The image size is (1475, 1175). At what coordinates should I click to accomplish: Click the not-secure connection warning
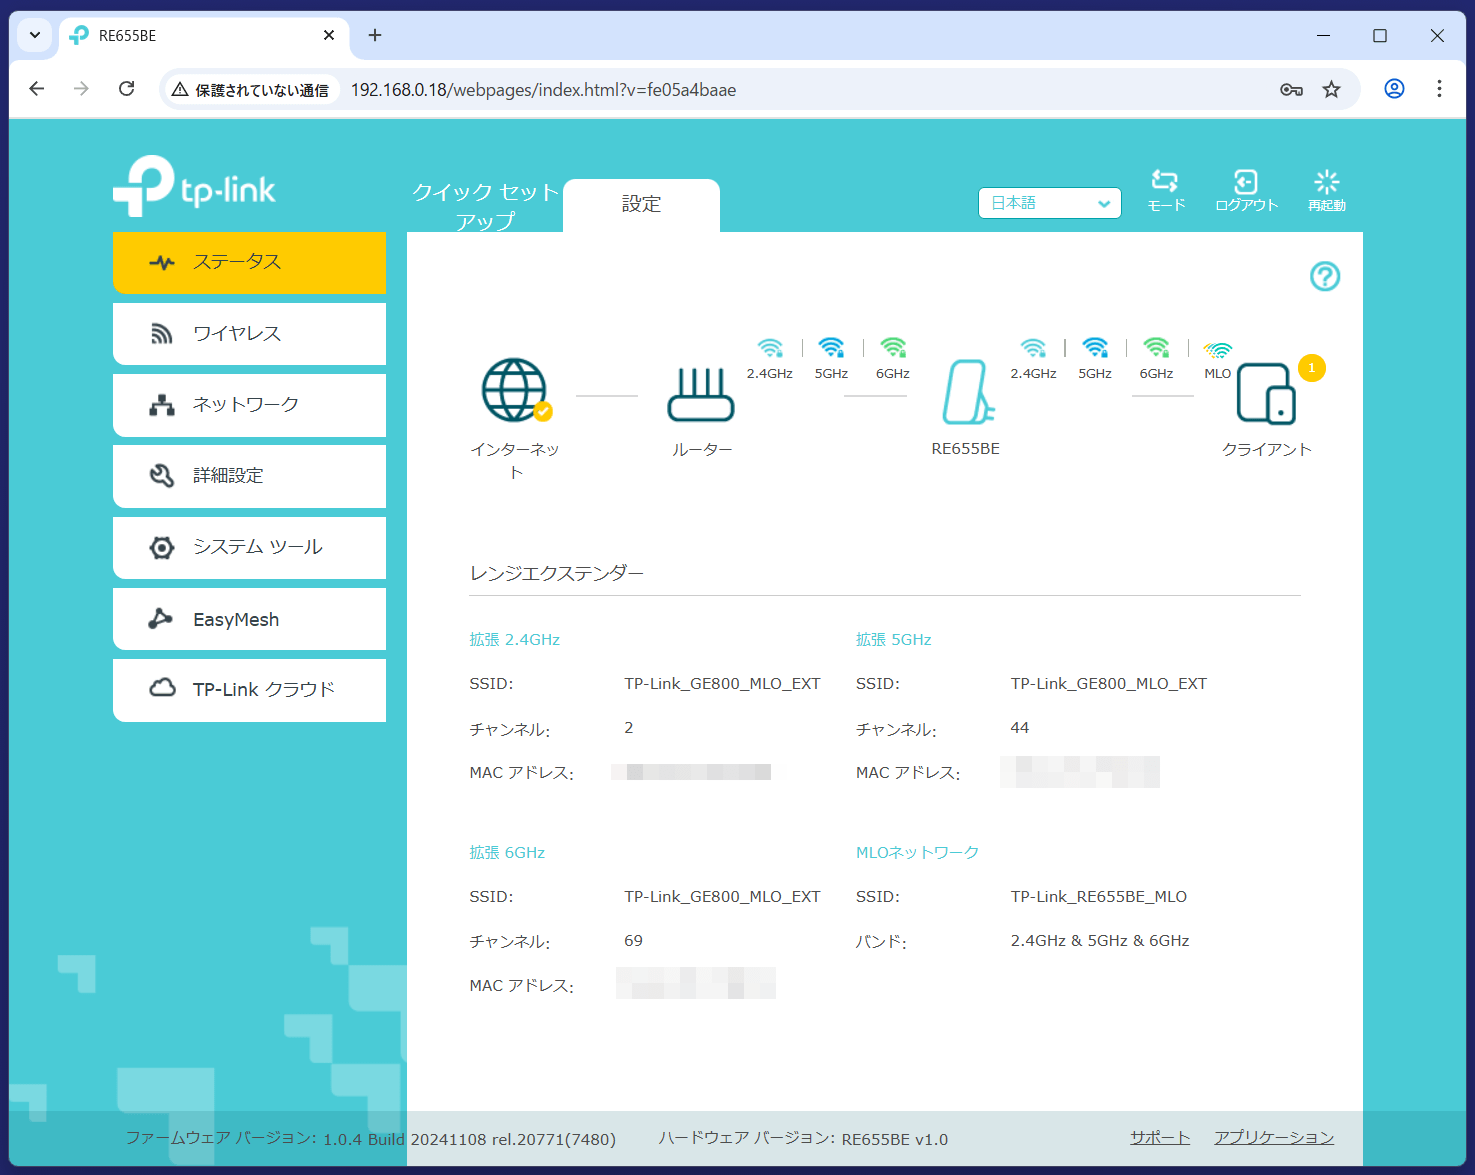pos(250,89)
